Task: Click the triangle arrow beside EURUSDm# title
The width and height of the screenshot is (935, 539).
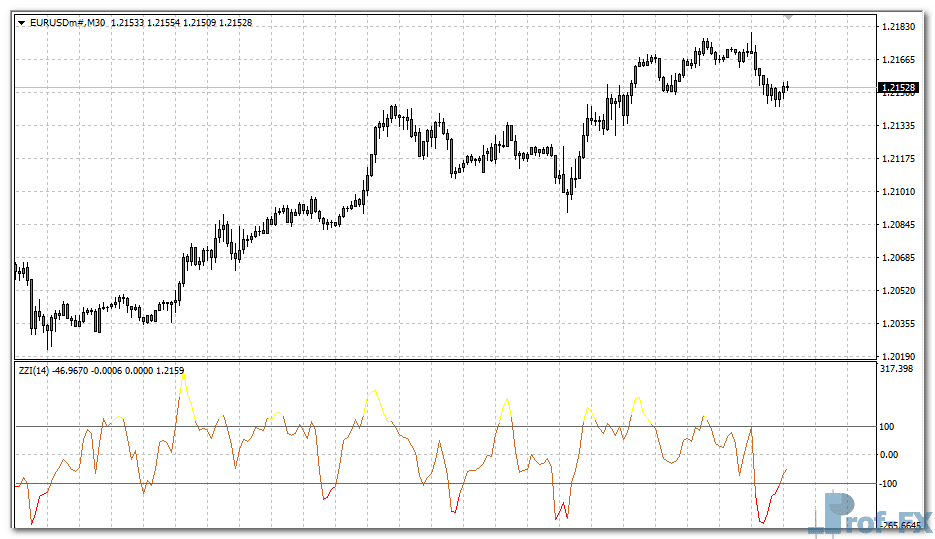Action: [21, 22]
